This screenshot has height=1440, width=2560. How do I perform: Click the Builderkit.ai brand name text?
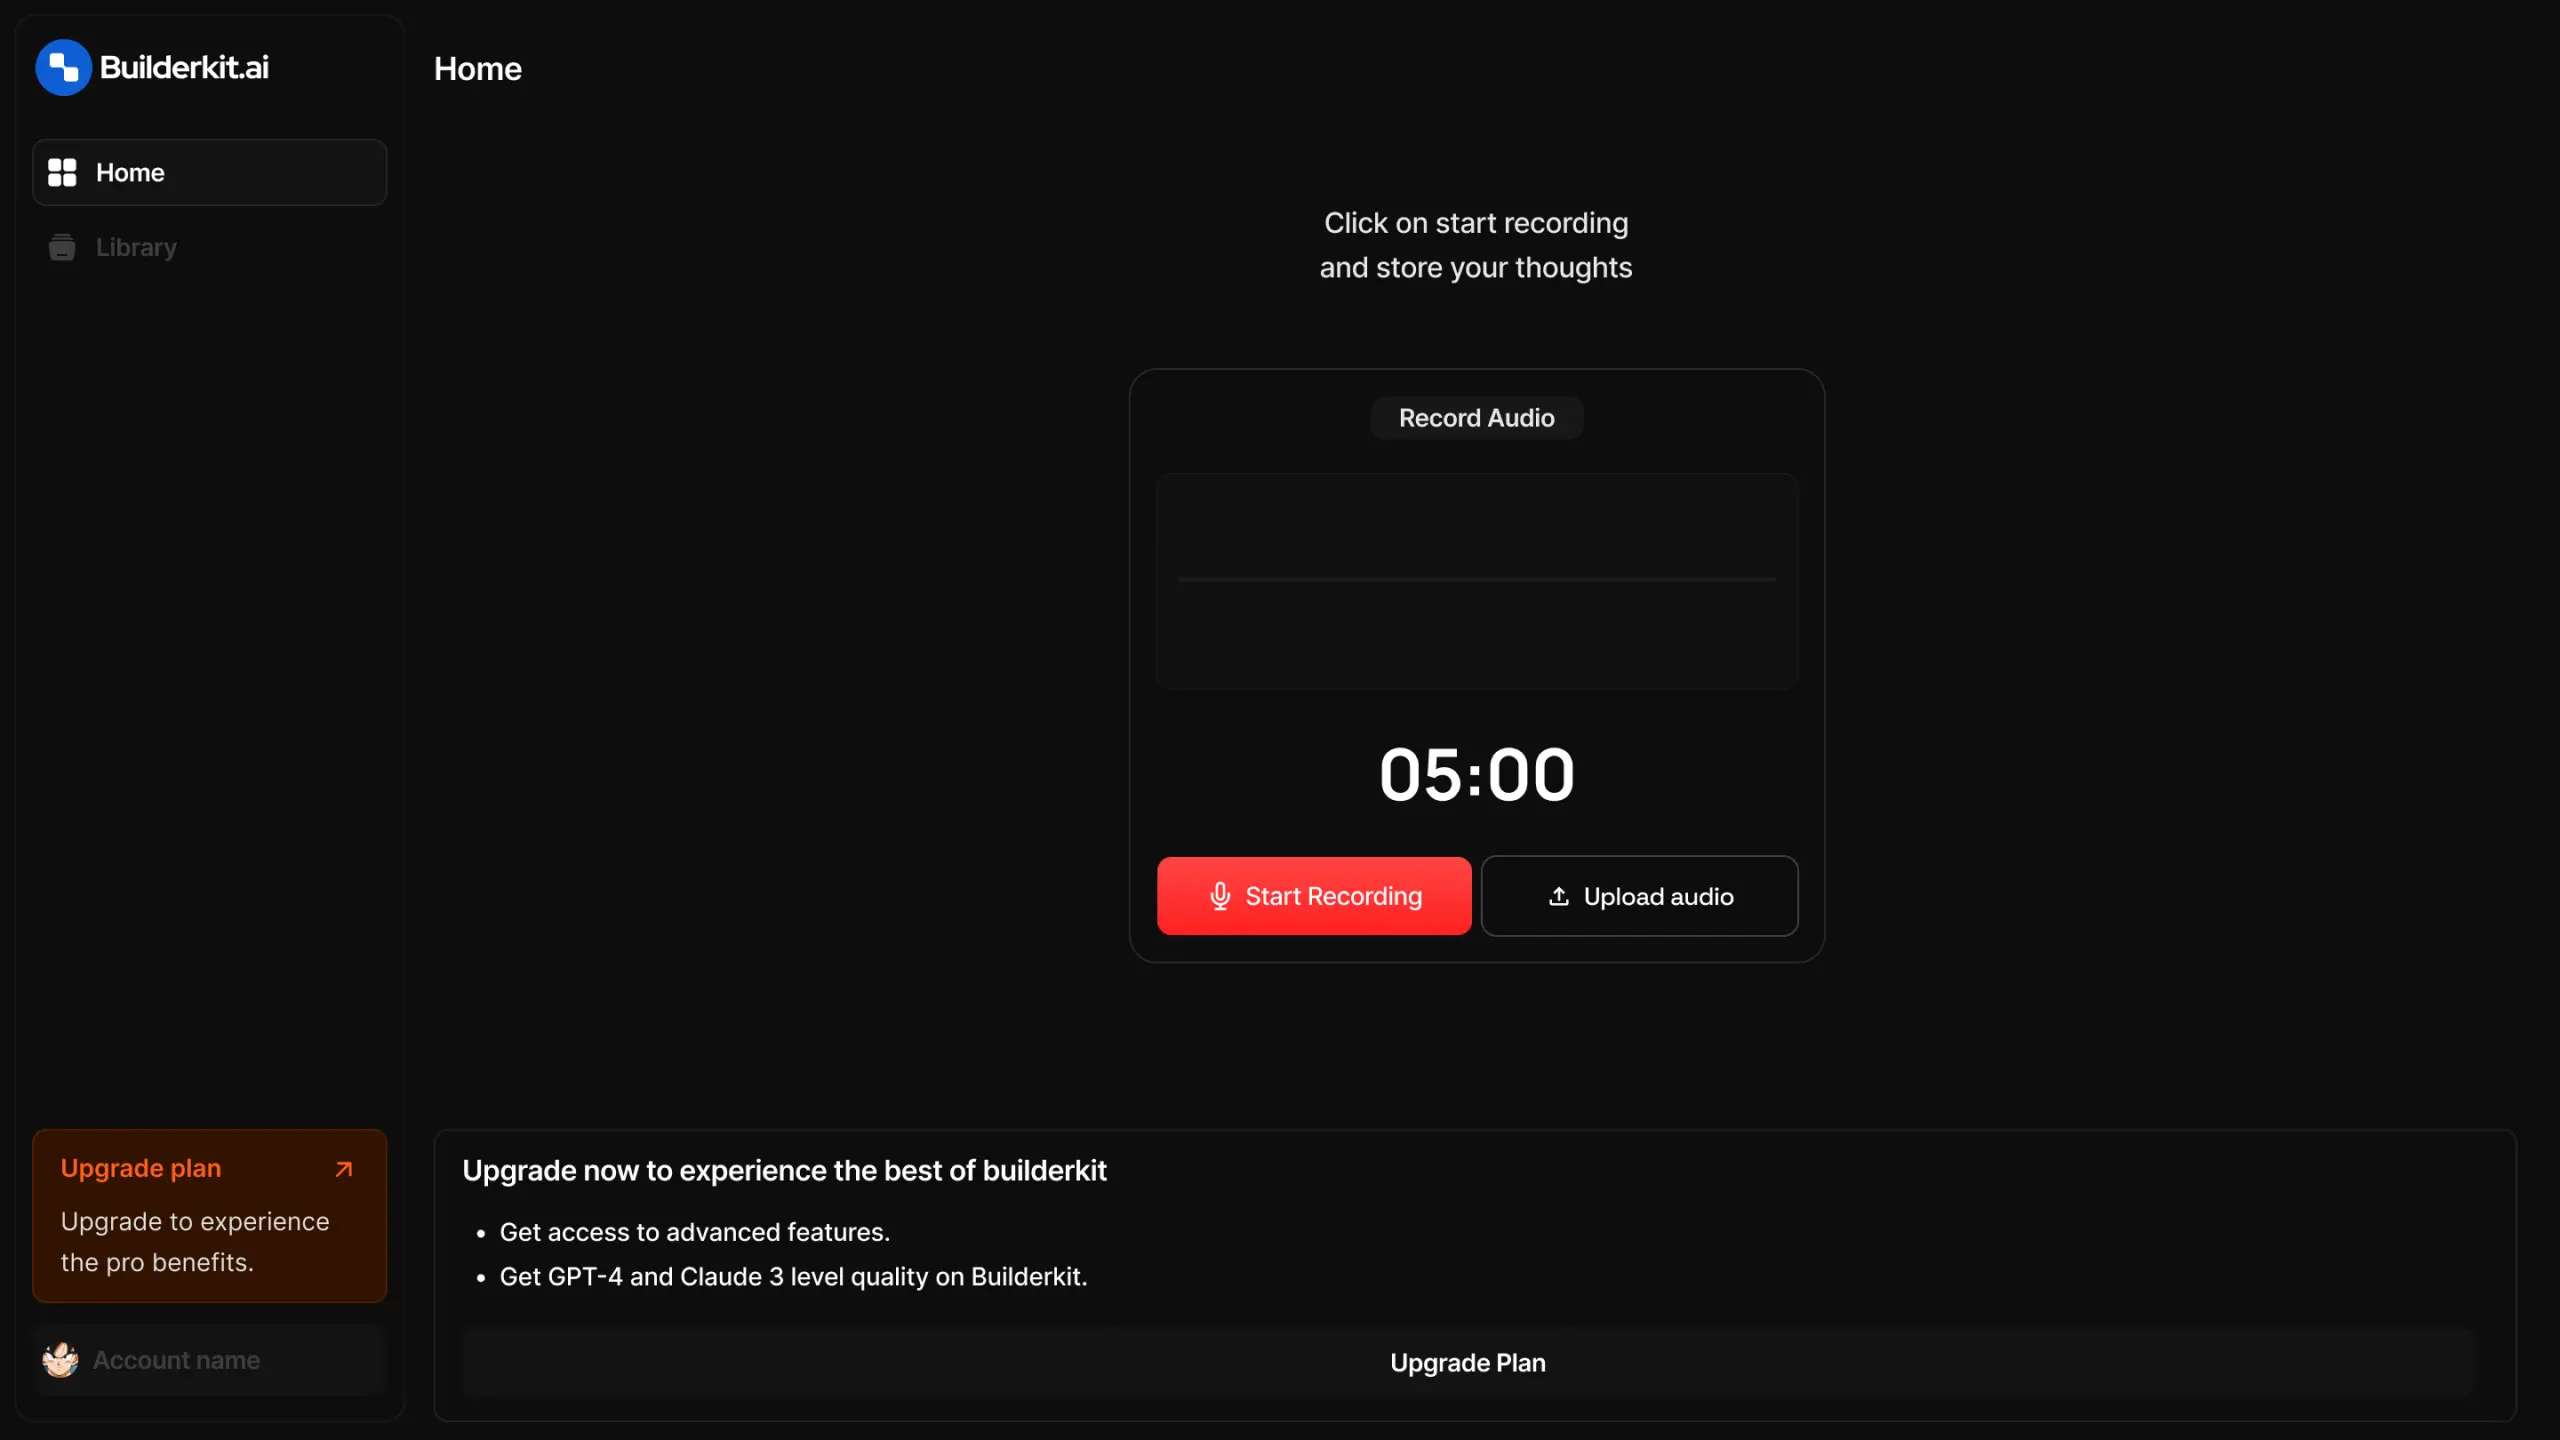[x=184, y=67]
